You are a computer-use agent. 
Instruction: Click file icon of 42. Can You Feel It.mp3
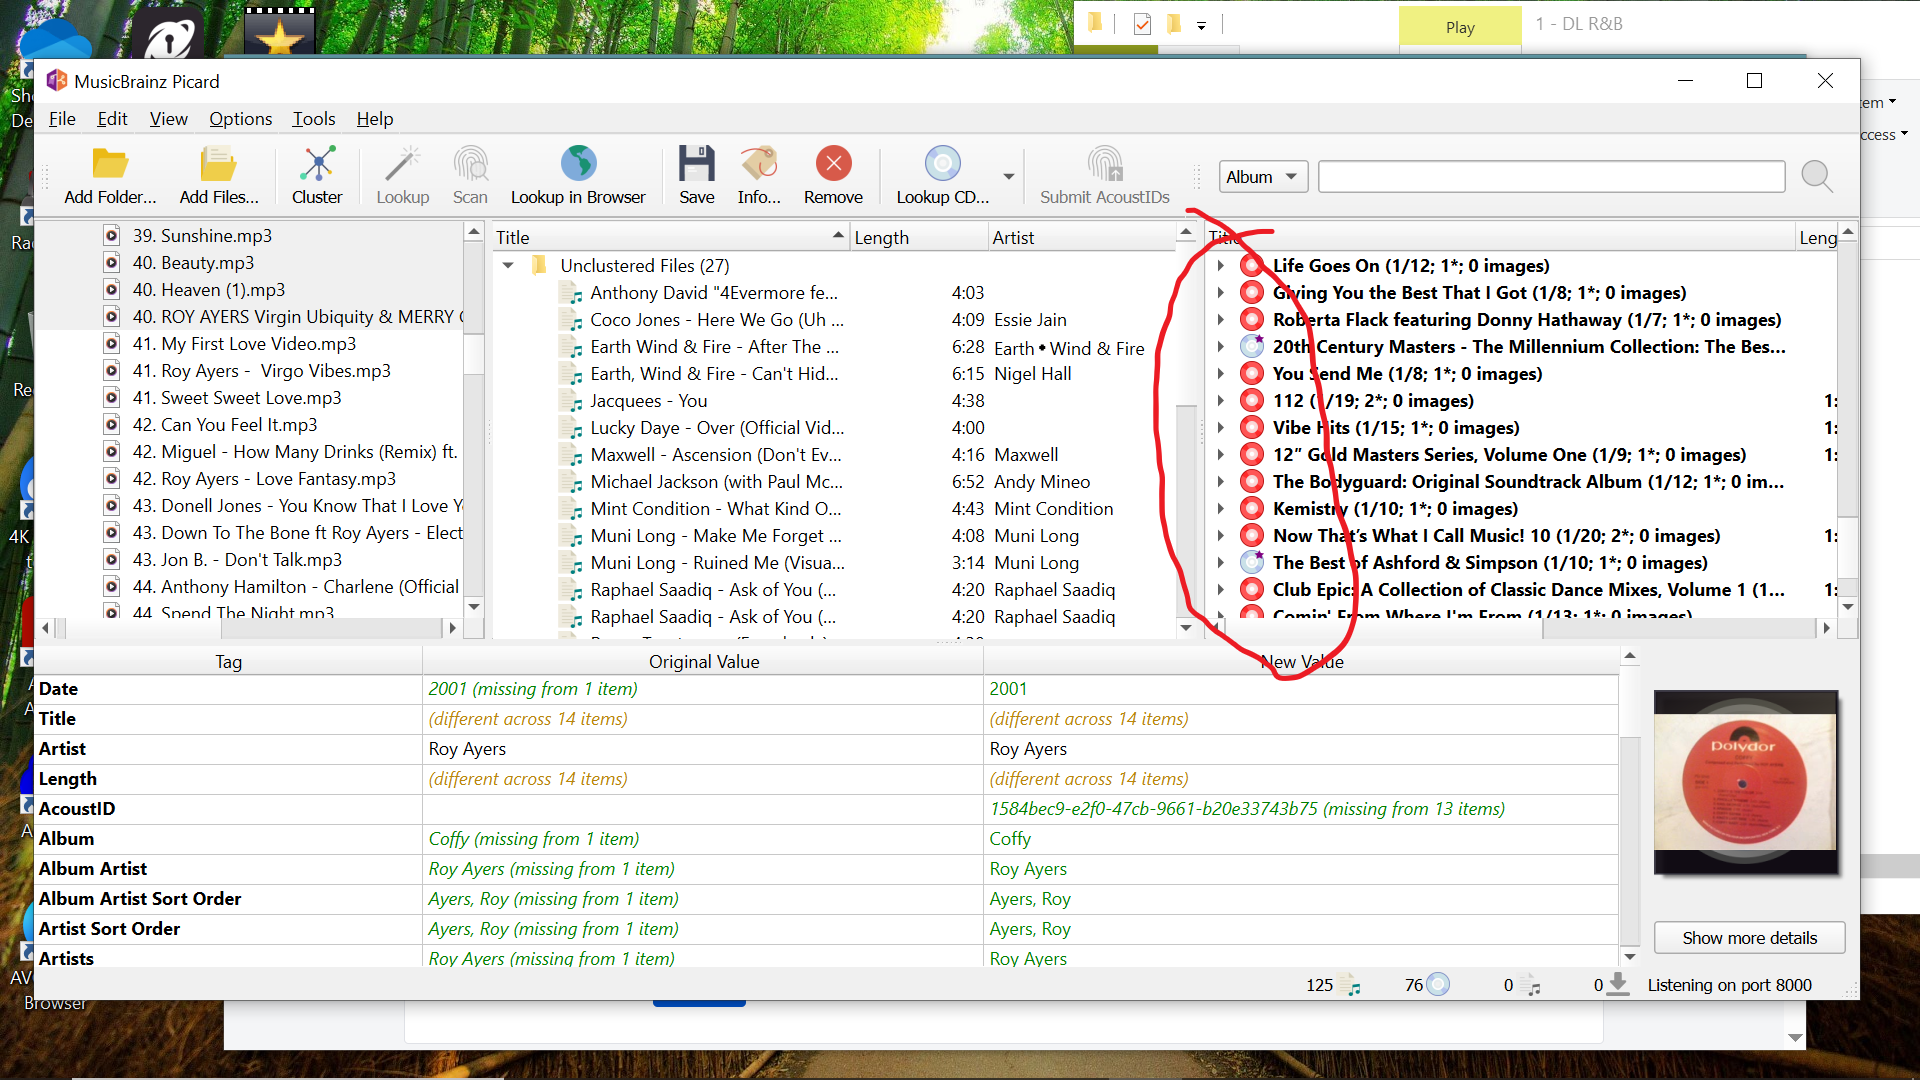[x=112, y=425]
